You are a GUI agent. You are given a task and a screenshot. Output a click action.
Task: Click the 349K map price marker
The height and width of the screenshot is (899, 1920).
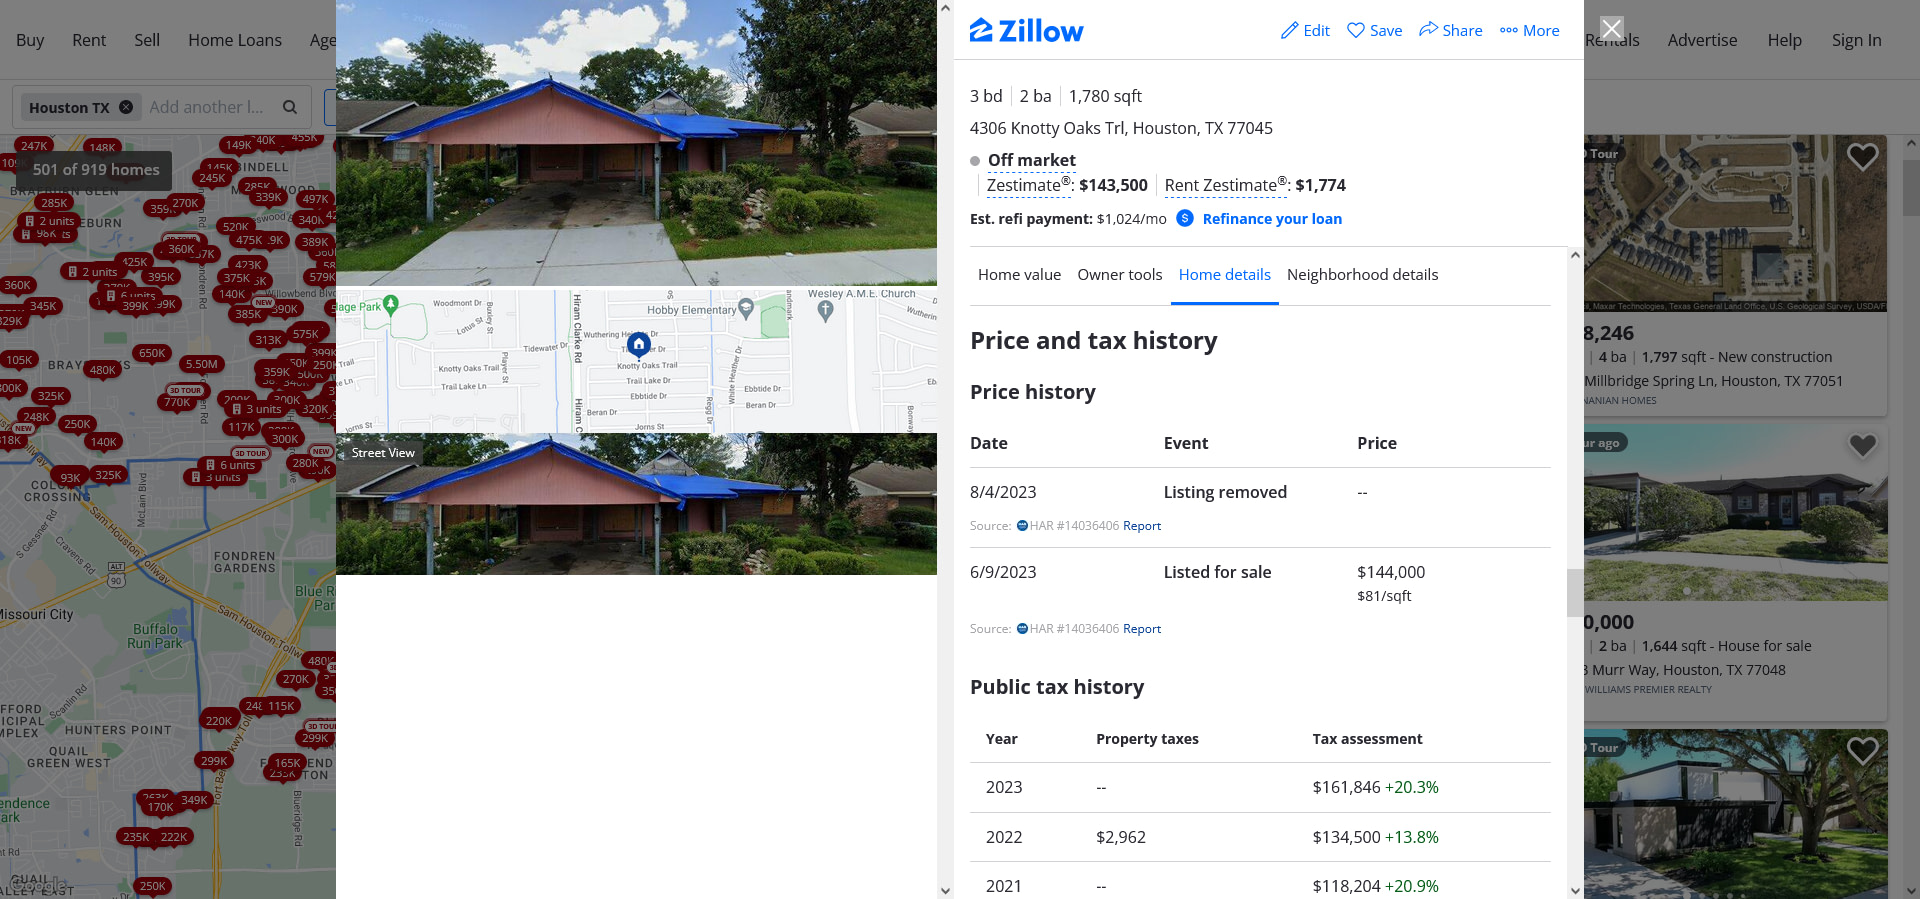click(x=194, y=800)
